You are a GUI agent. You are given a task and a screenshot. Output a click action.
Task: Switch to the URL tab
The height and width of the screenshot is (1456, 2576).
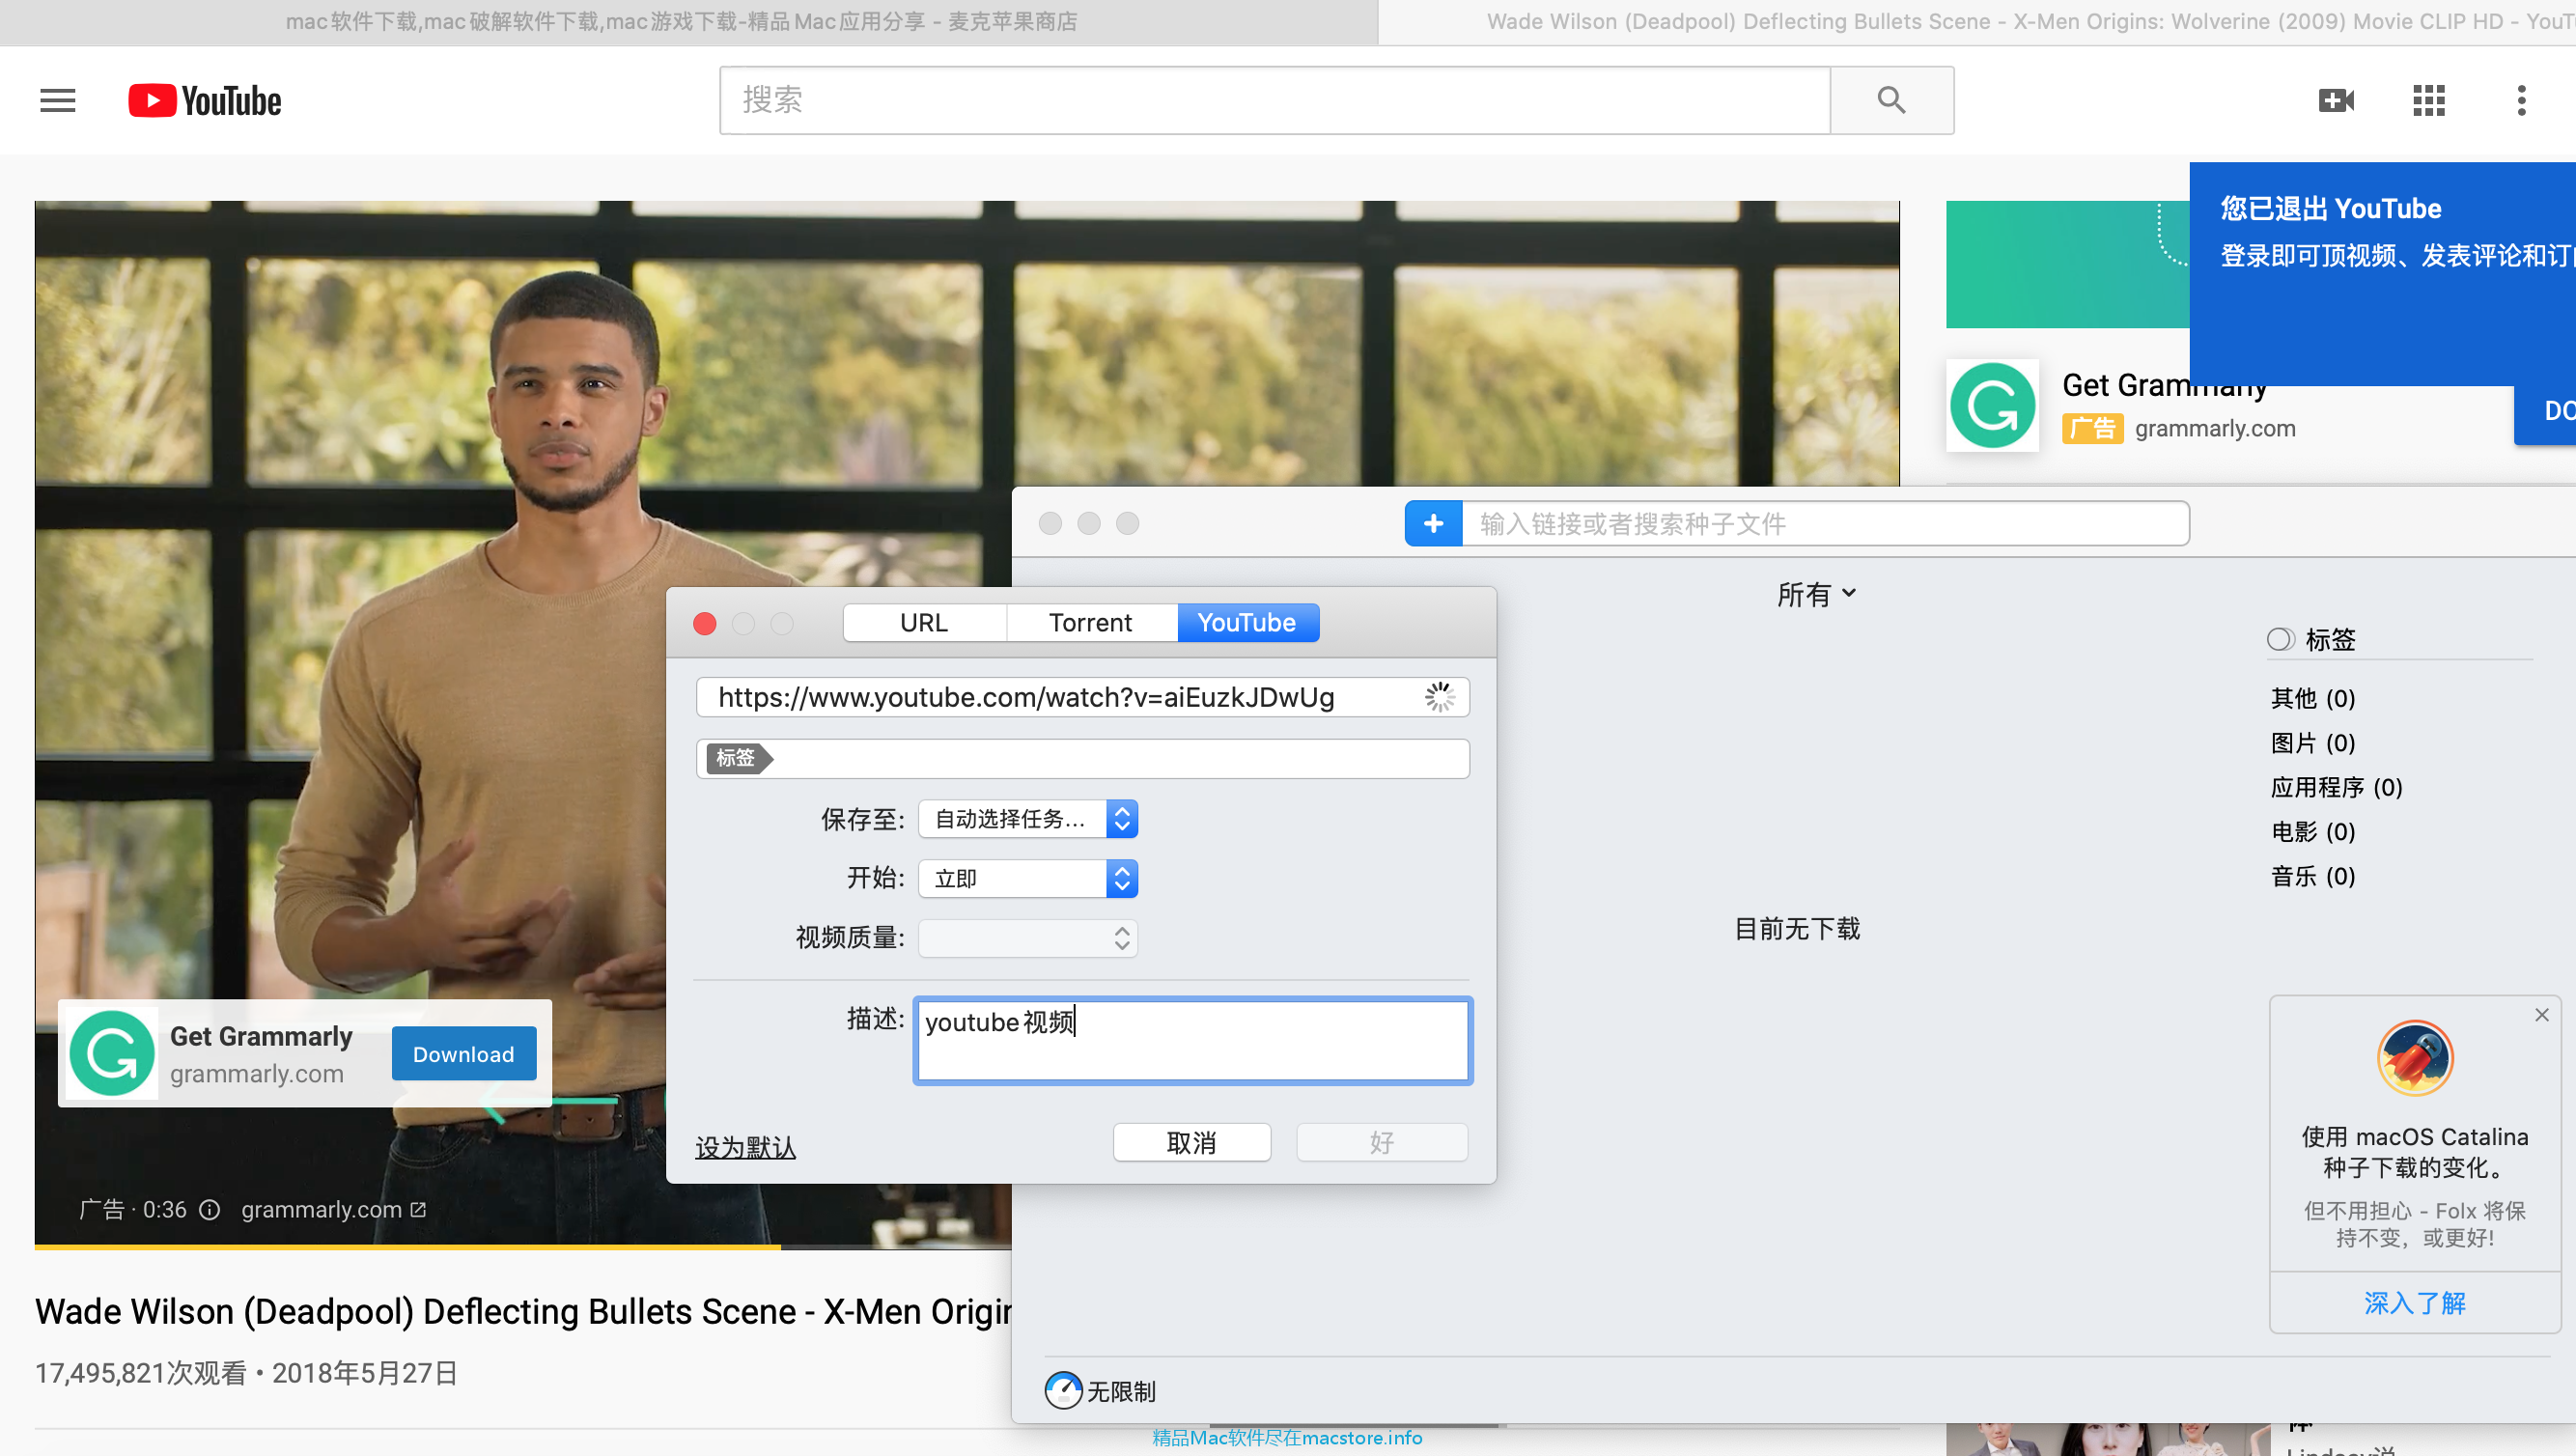[x=924, y=623]
